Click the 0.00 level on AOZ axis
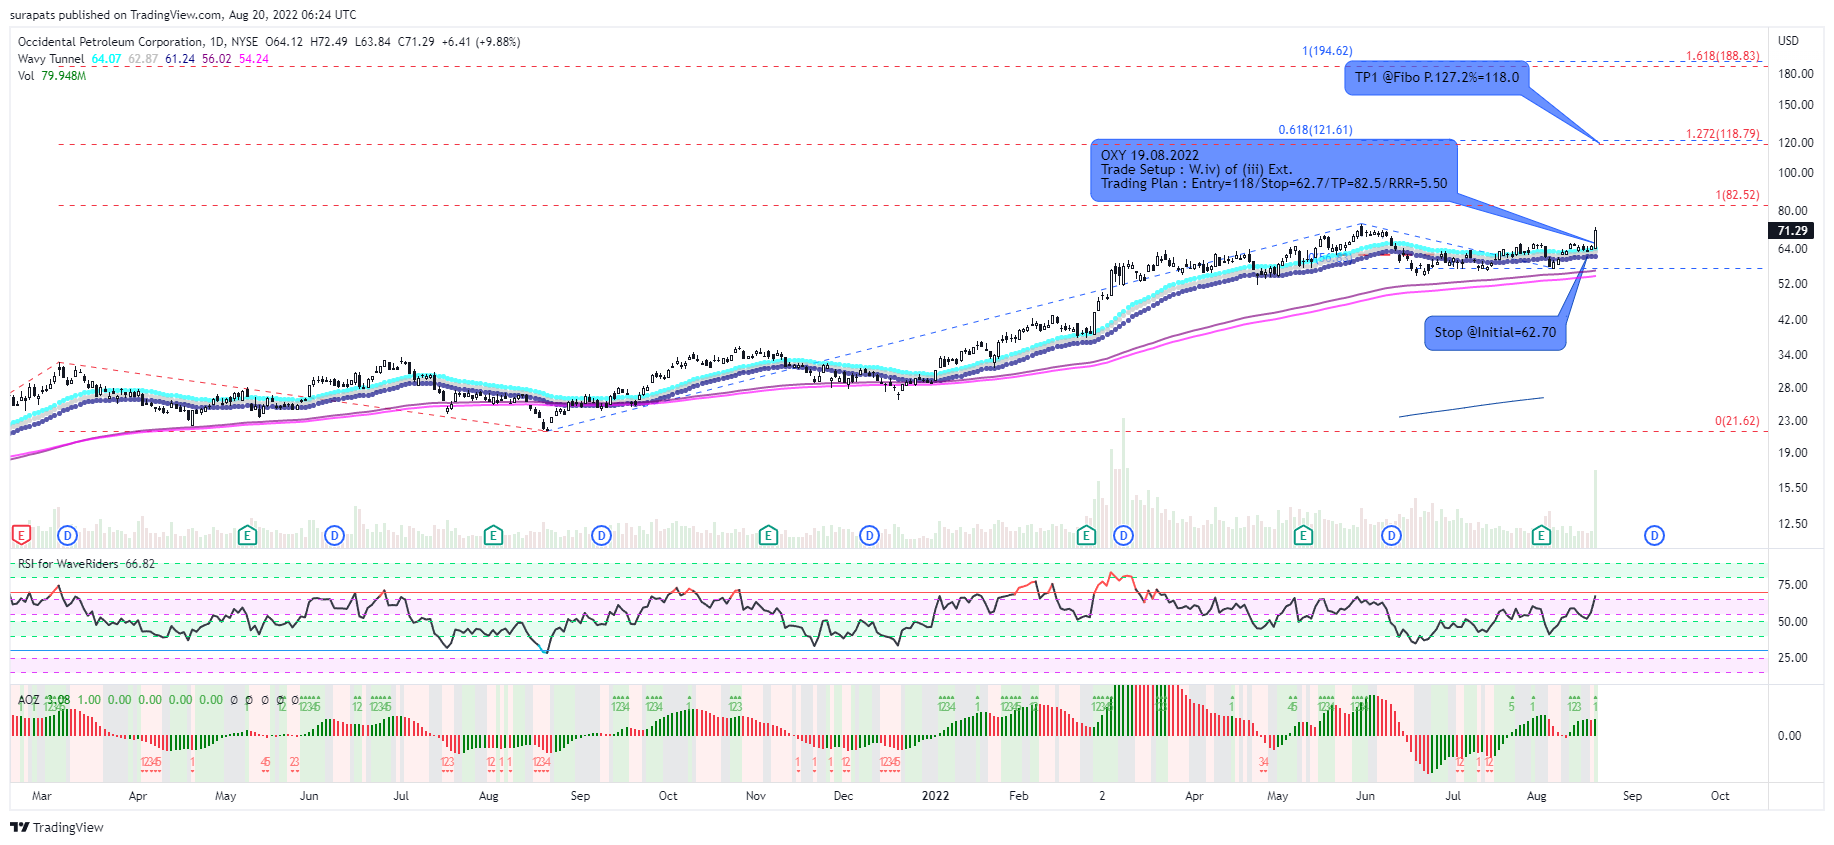 point(1789,736)
